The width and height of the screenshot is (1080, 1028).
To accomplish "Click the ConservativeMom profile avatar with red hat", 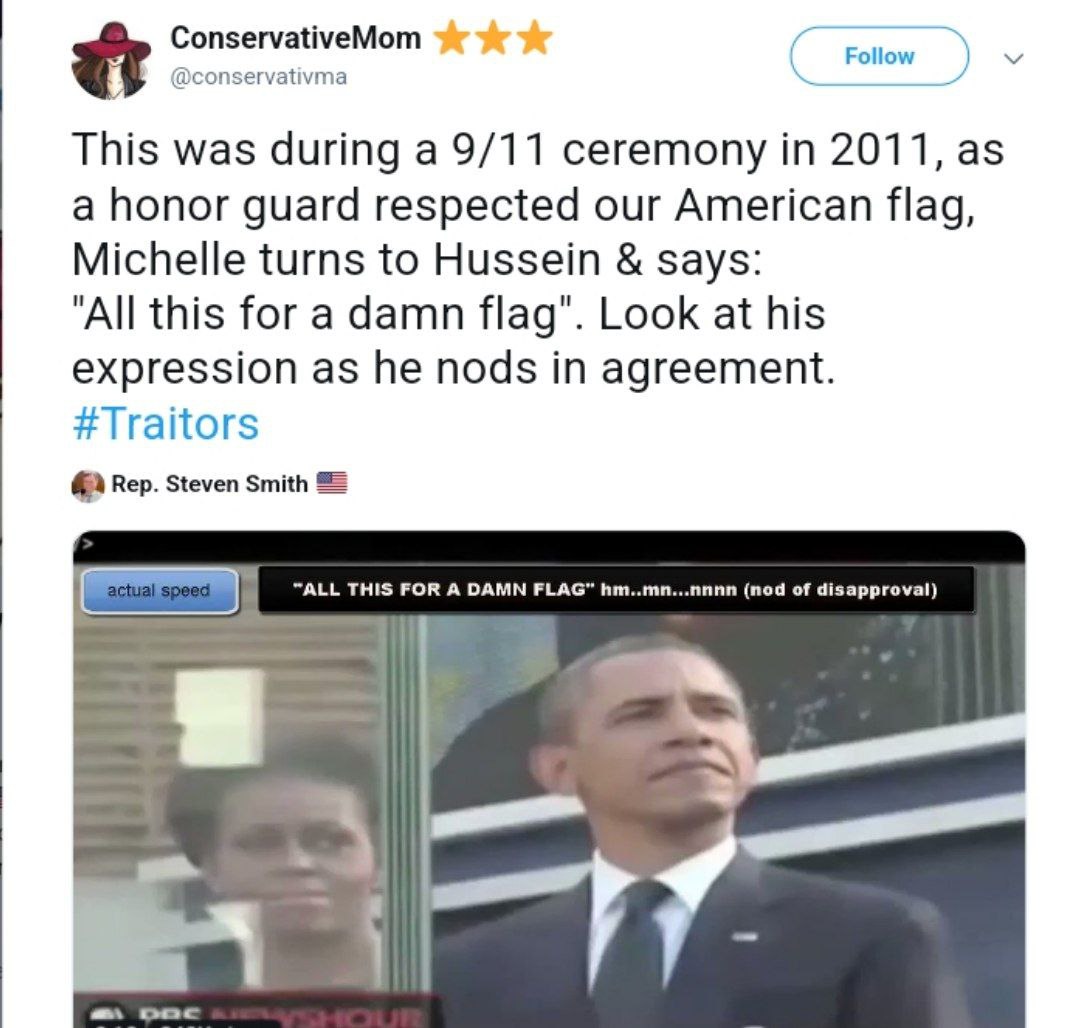I will point(112,60).
